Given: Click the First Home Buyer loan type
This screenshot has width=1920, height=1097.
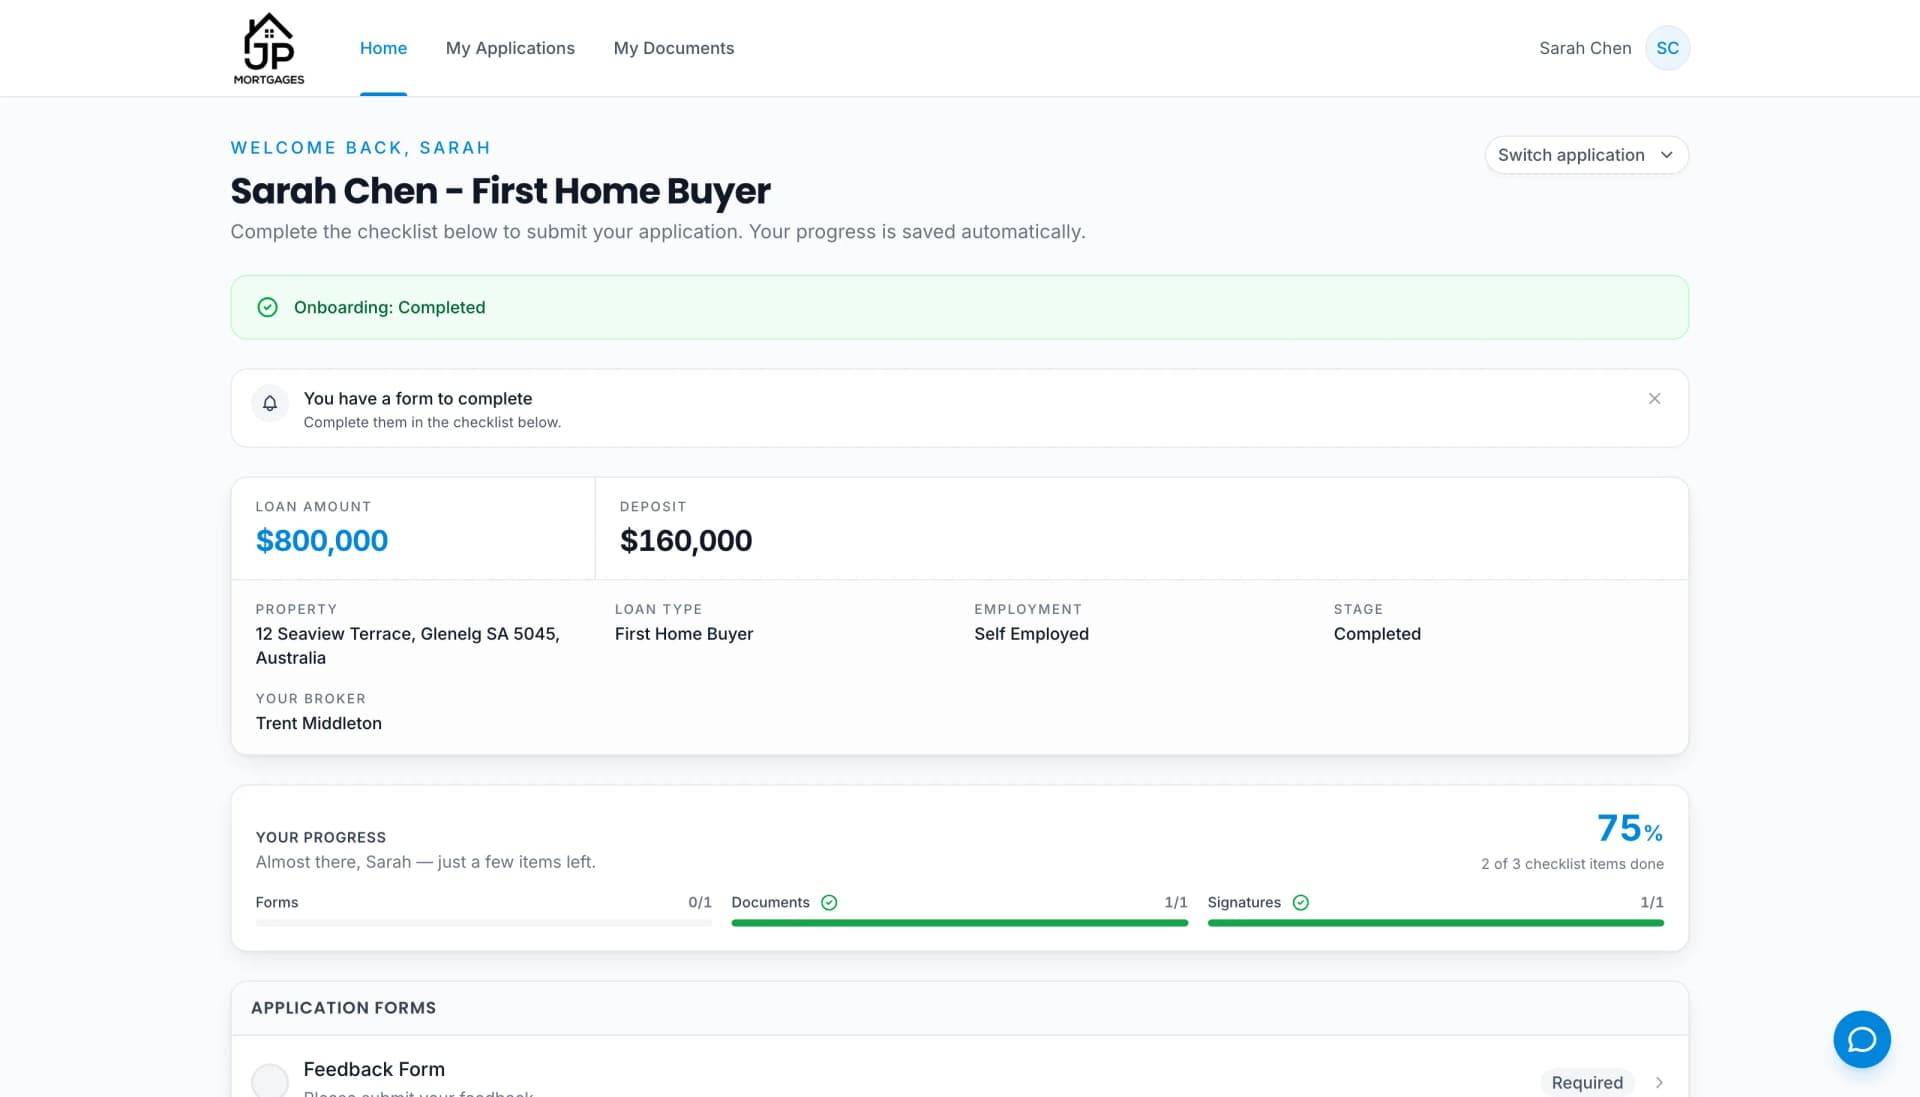Looking at the screenshot, I should [684, 634].
